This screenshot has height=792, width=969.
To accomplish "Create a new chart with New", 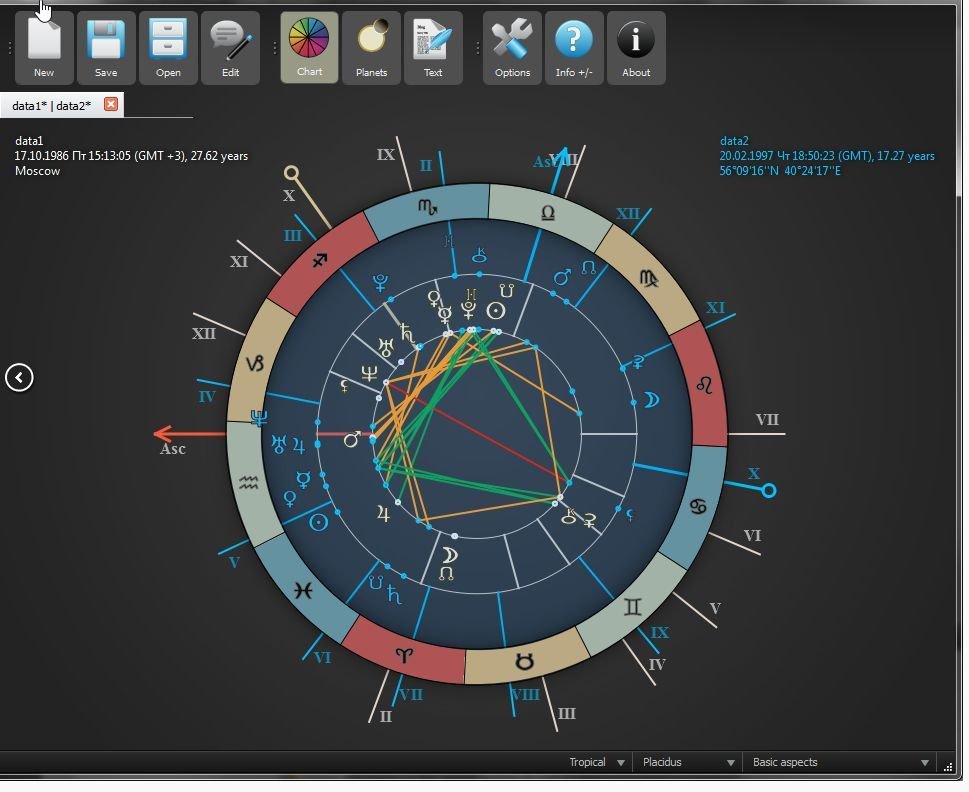I will point(44,48).
